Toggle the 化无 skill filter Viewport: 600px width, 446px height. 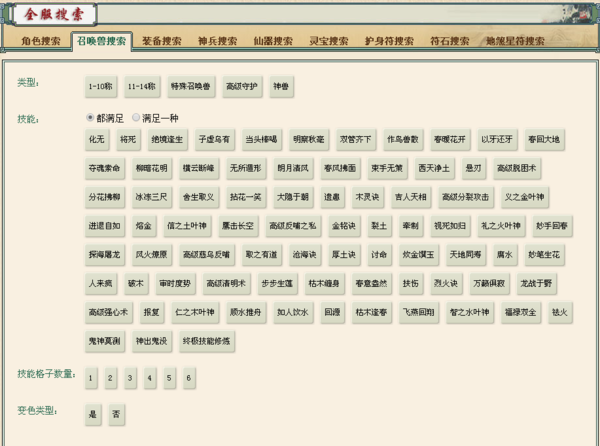pyautogui.click(x=97, y=139)
